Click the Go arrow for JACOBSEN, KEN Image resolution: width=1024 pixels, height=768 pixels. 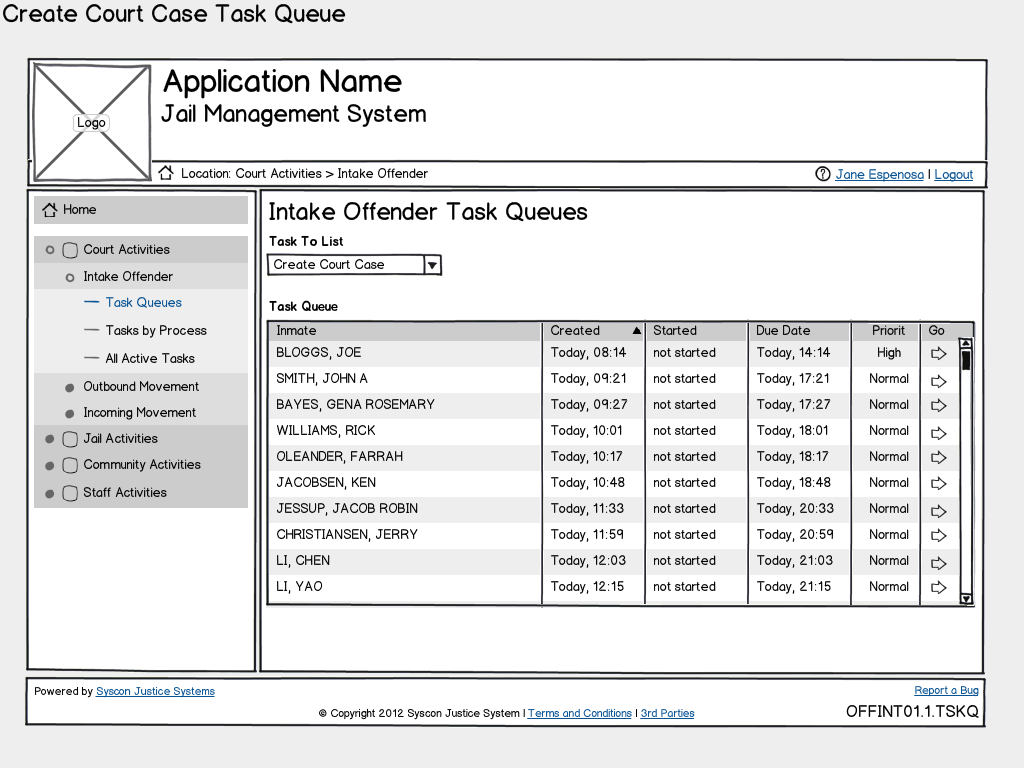tap(938, 484)
